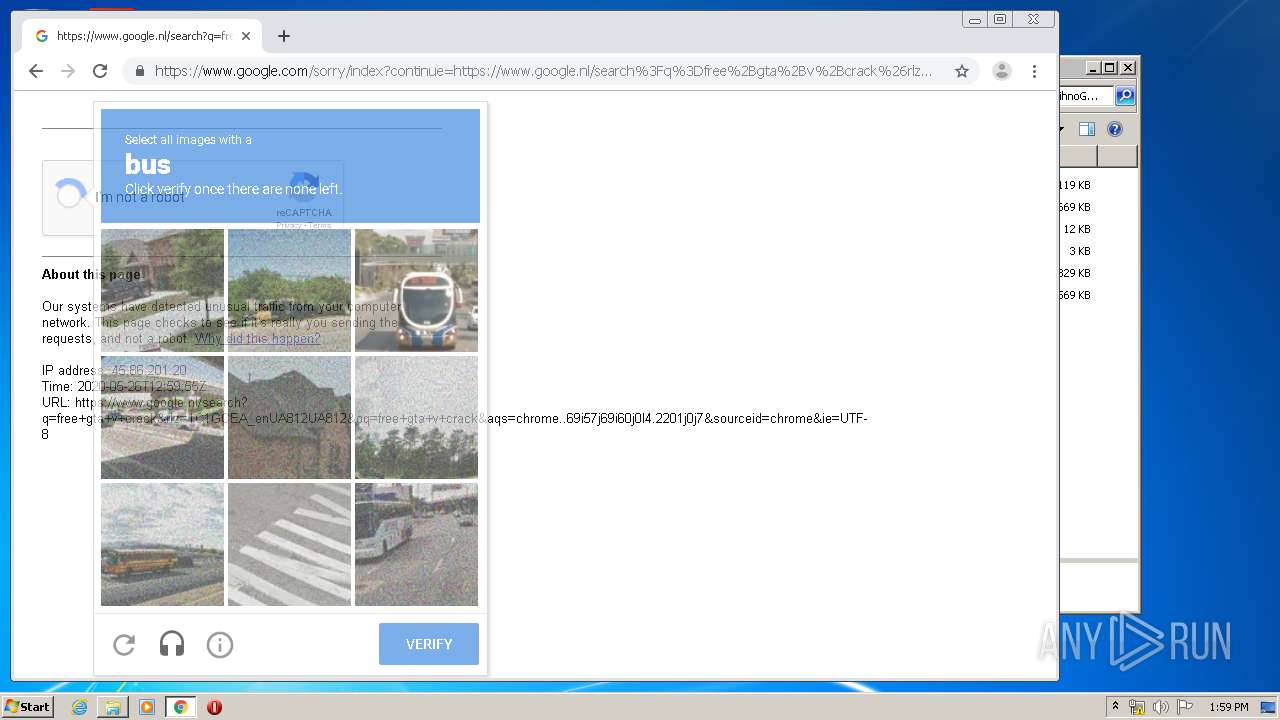Screen dimensions: 1280x720
Task: Select the tile with green bushes and road
Action: click(x=289, y=290)
